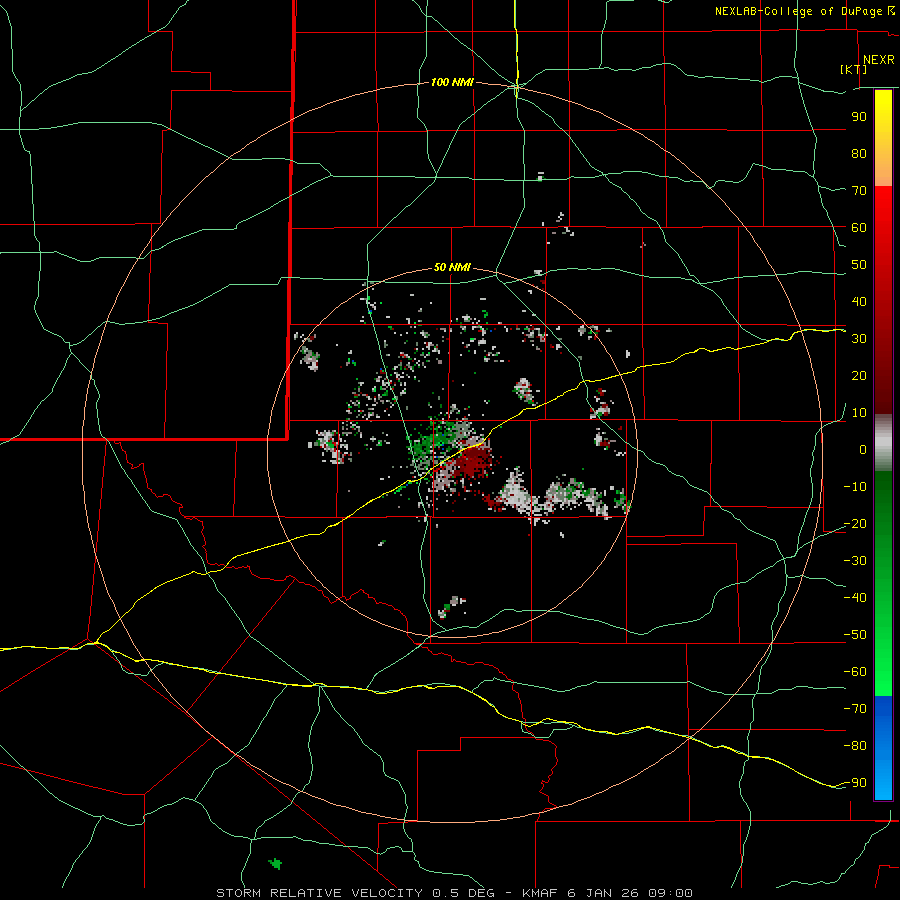Click the 80 value on velocity legend
This screenshot has width=900, height=900.
tap(859, 153)
